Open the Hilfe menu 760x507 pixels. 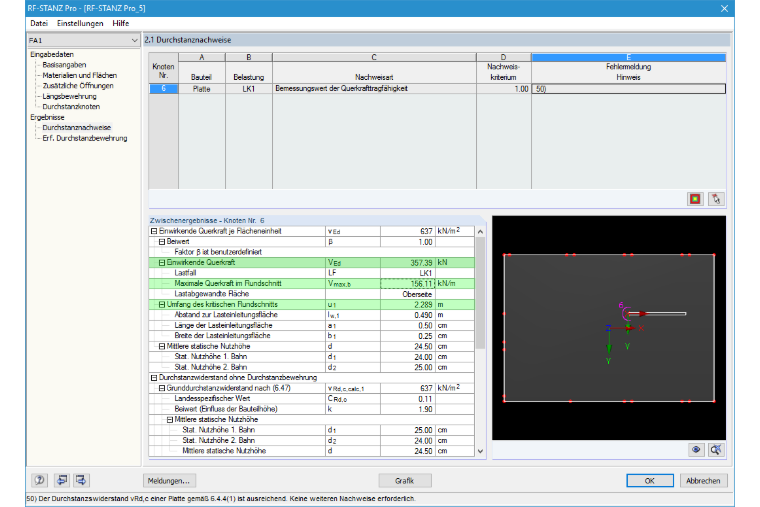click(121, 23)
